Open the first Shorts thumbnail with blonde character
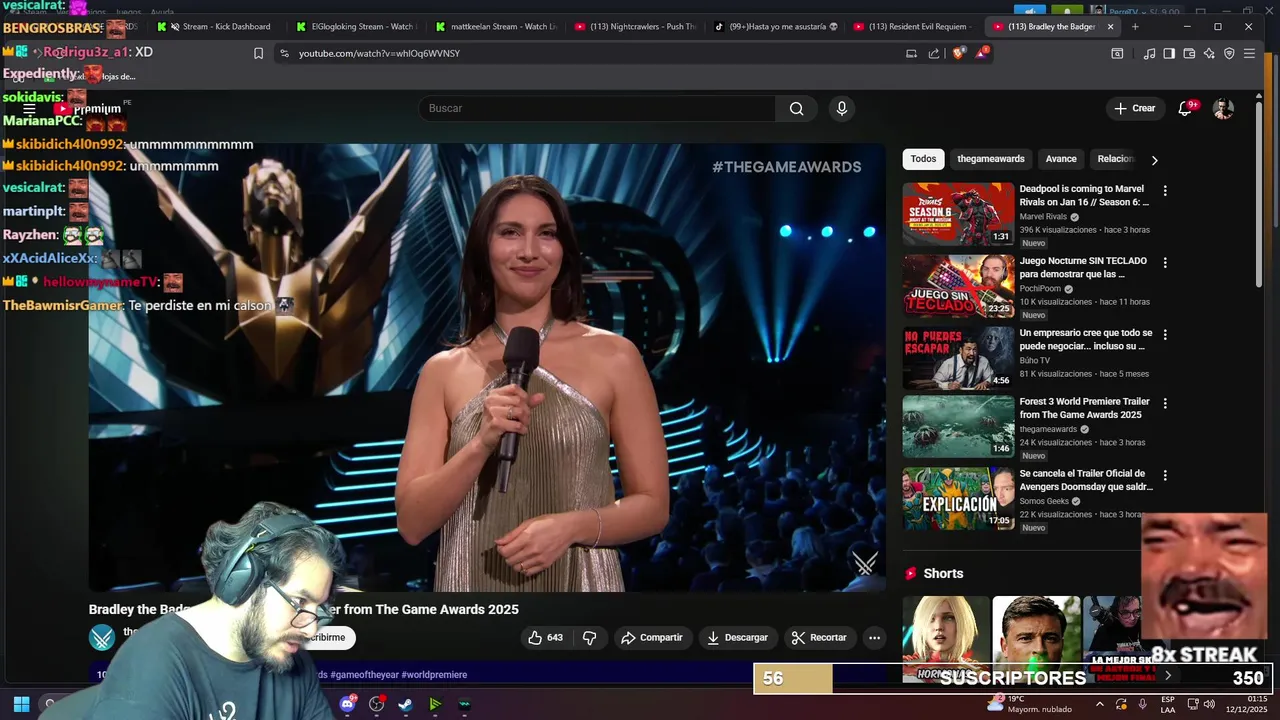1280x720 pixels. [x=945, y=639]
